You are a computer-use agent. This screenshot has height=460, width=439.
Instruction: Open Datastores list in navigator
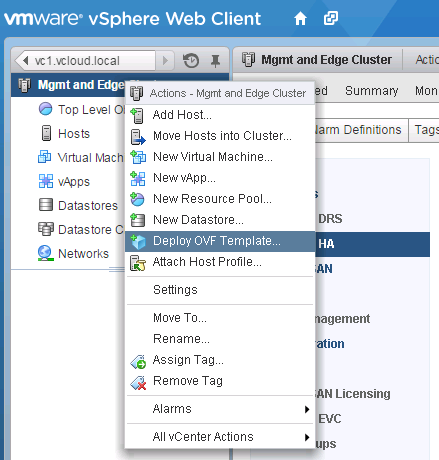pyautogui.click(x=88, y=206)
